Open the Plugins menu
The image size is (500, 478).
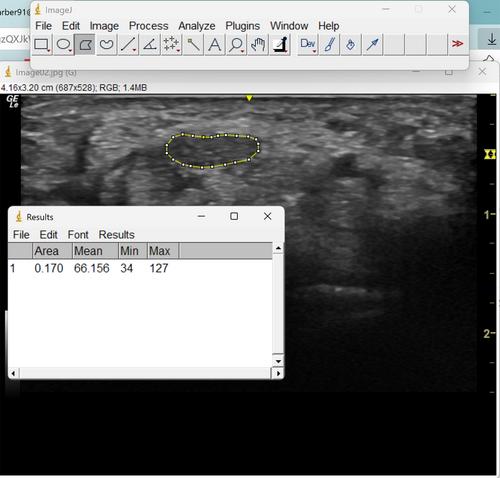click(x=242, y=26)
